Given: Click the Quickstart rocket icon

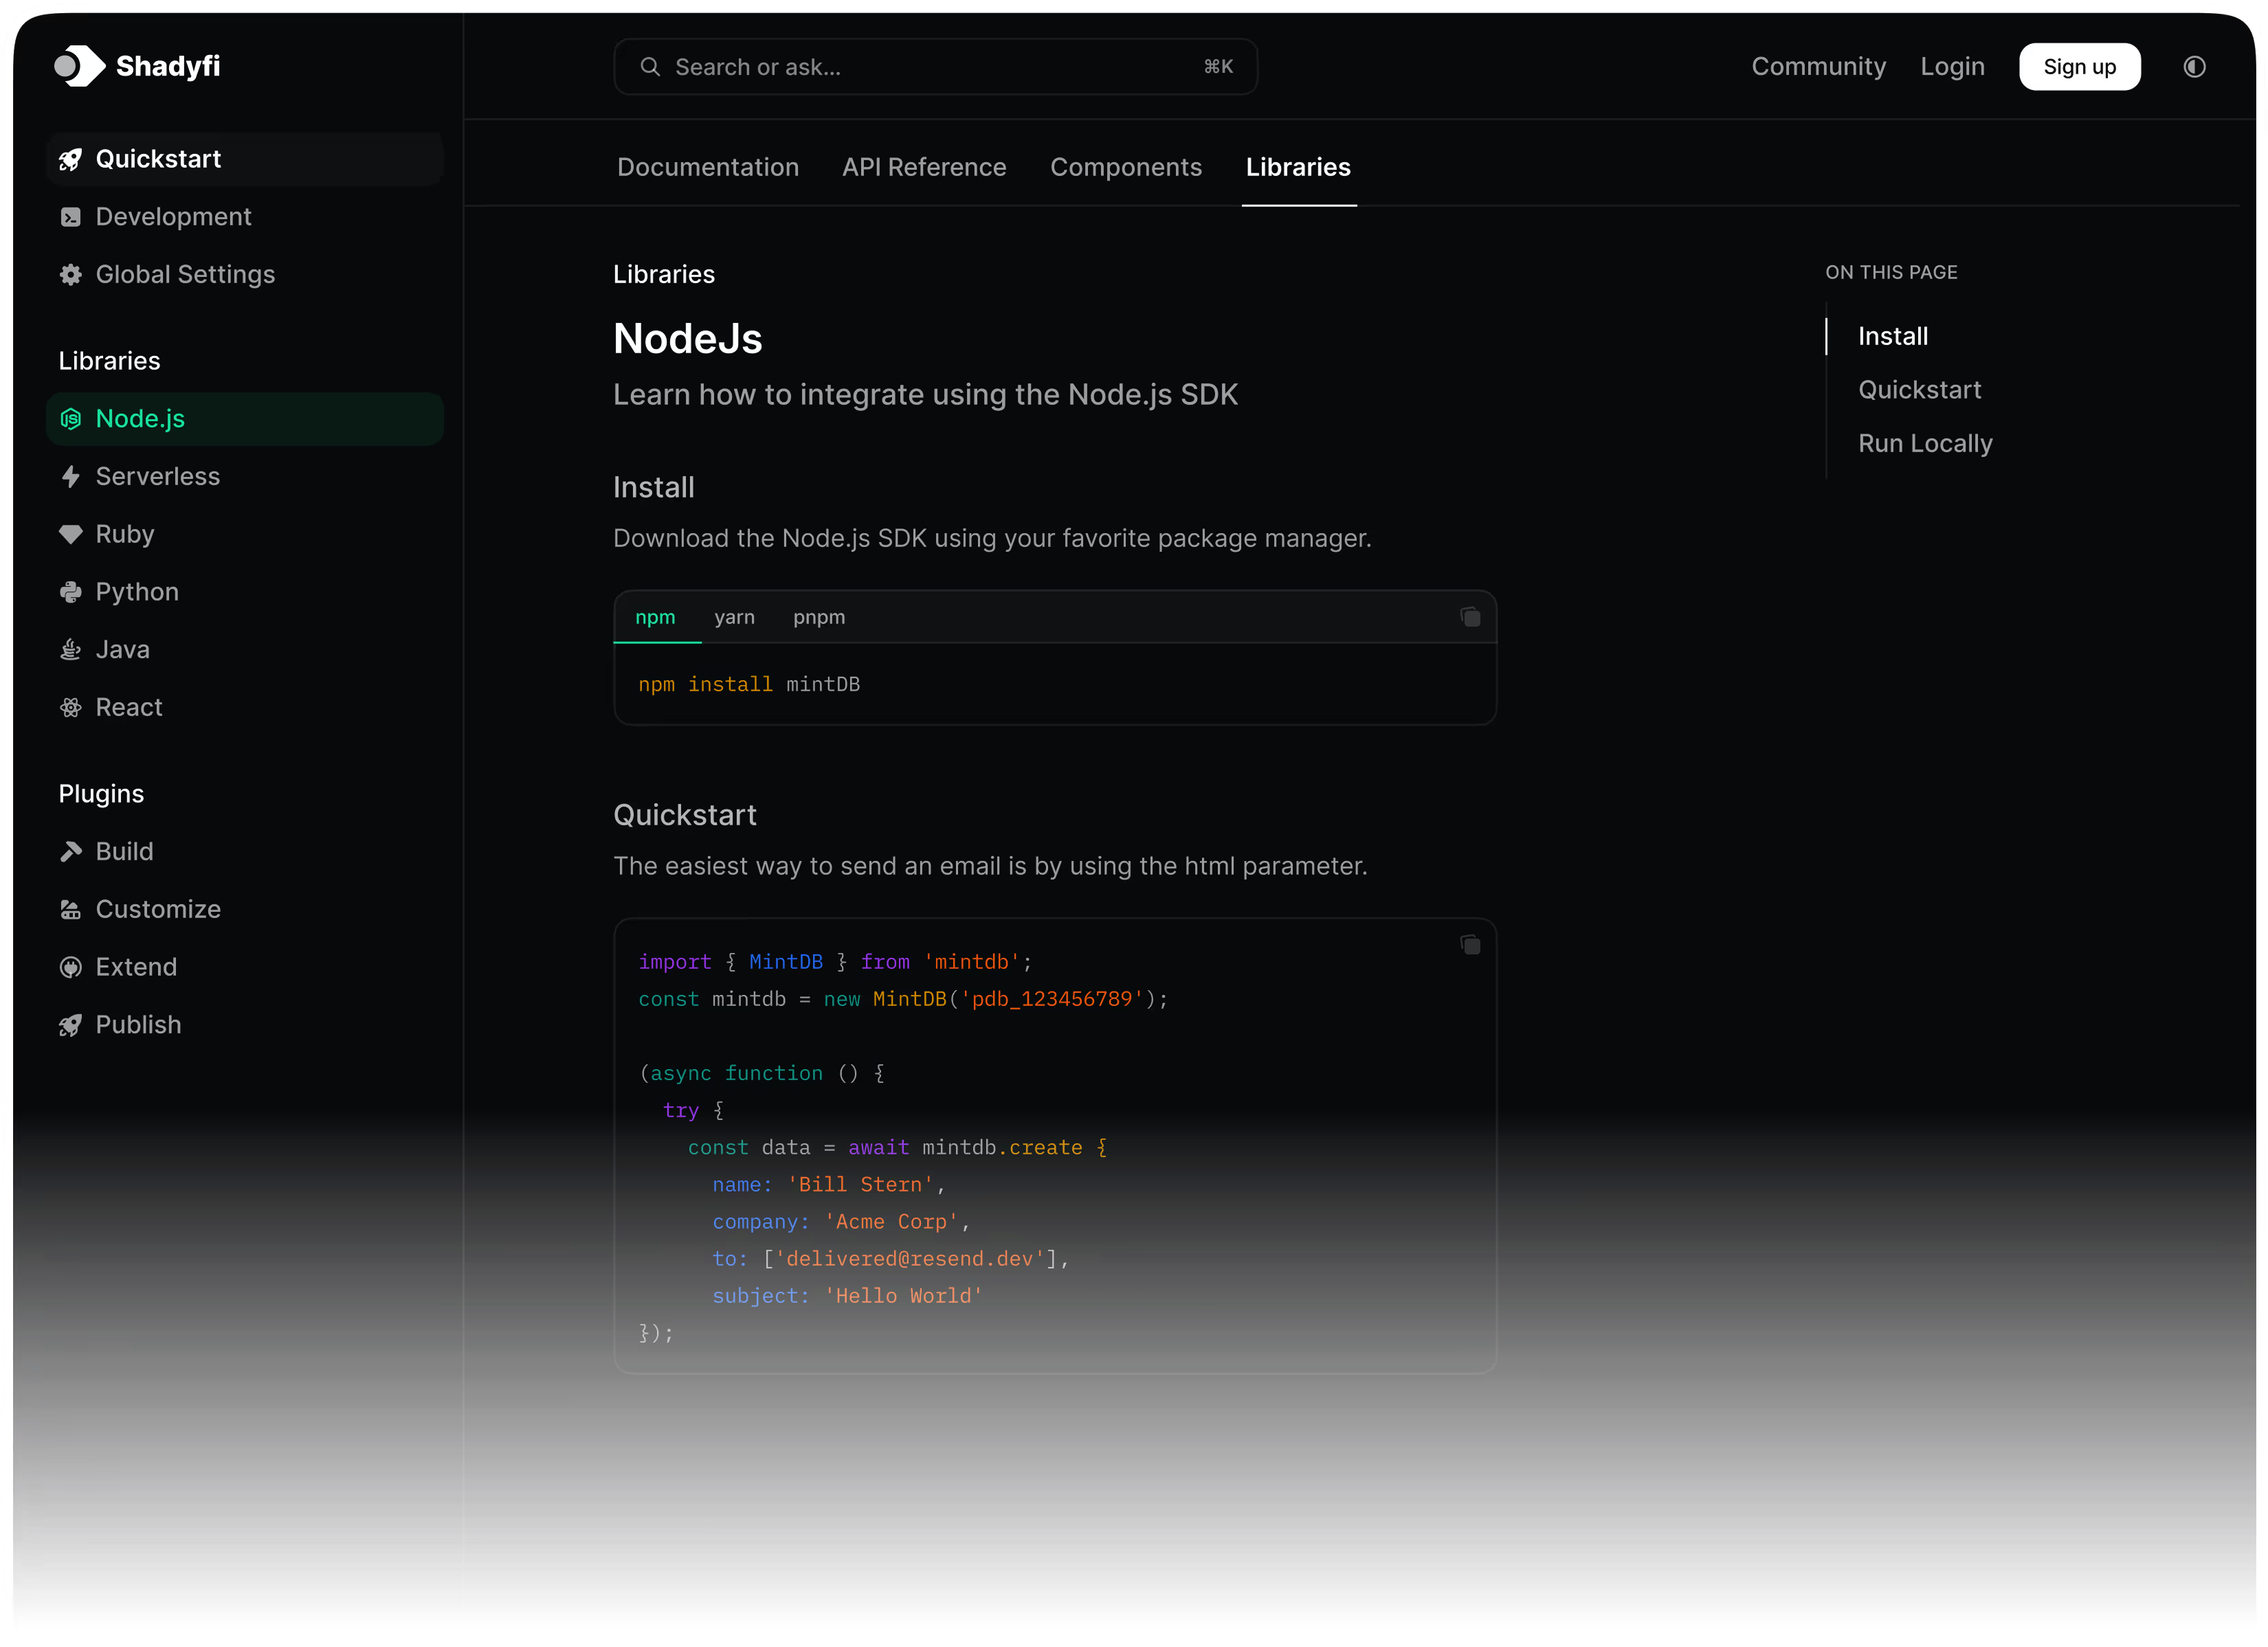Looking at the screenshot, I should (x=70, y=159).
